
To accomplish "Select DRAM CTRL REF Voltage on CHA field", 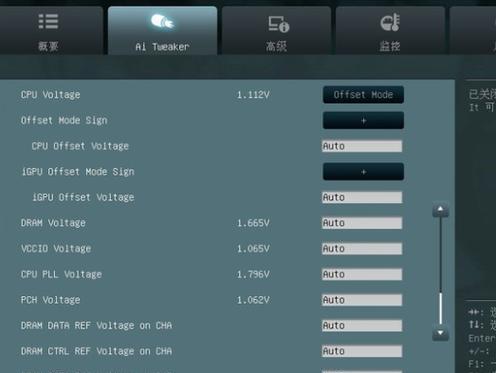I will click(362, 351).
